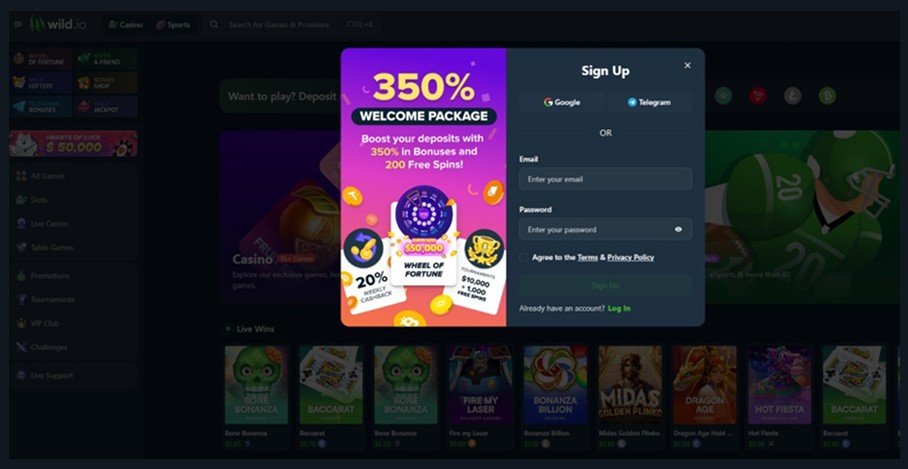Check the Agree to the Terms checkbox
Viewport: 908px width, 469px height.
pyautogui.click(x=523, y=257)
